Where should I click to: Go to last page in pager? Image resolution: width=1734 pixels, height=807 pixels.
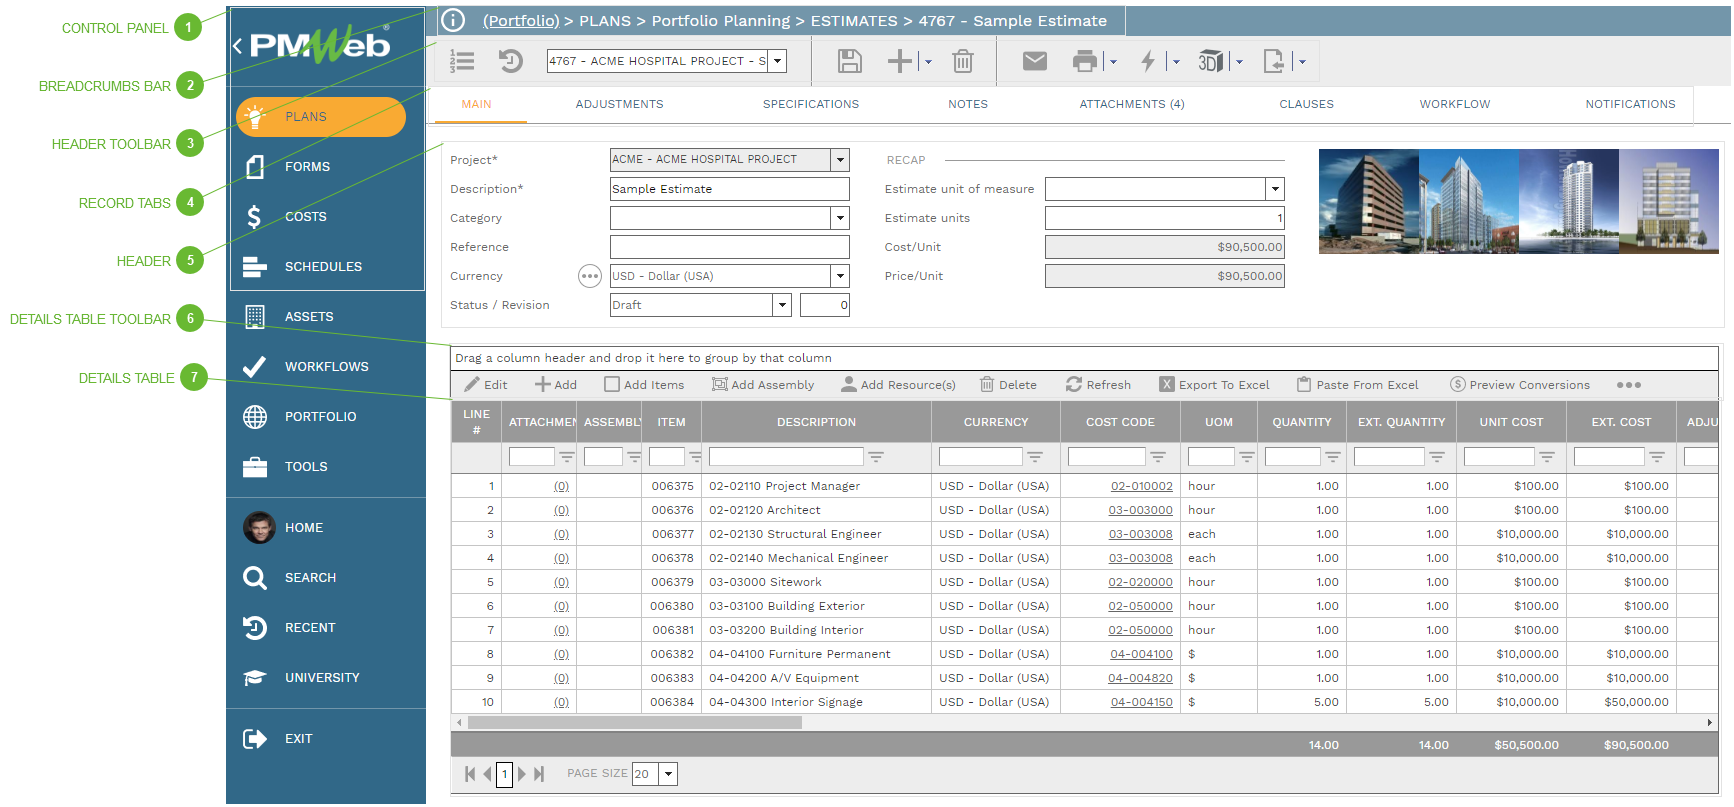(539, 774)
